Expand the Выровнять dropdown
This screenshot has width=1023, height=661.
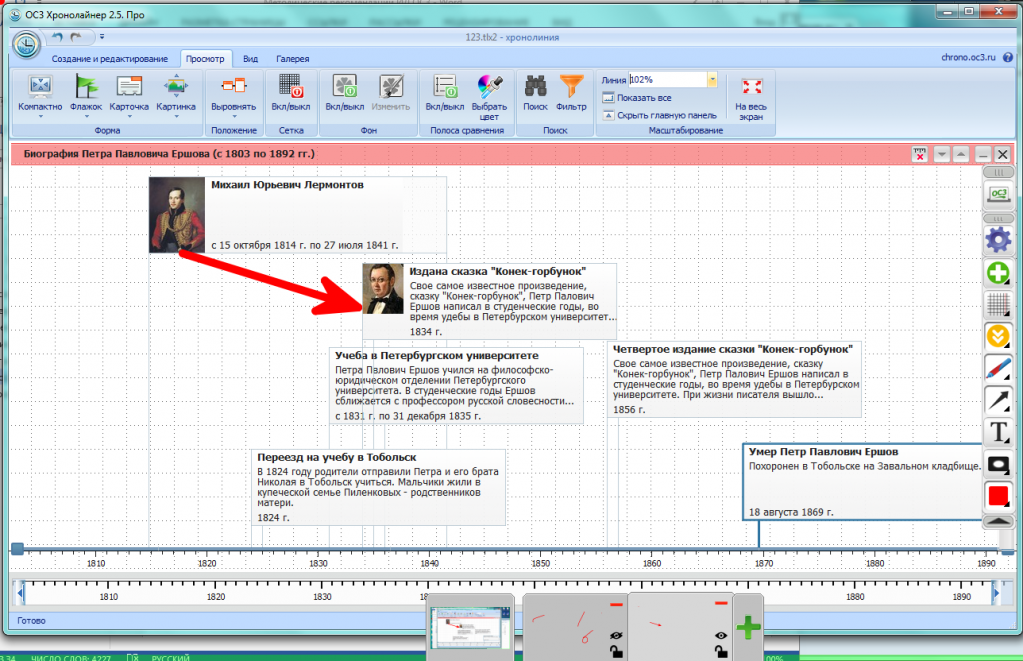coord(233,117)
